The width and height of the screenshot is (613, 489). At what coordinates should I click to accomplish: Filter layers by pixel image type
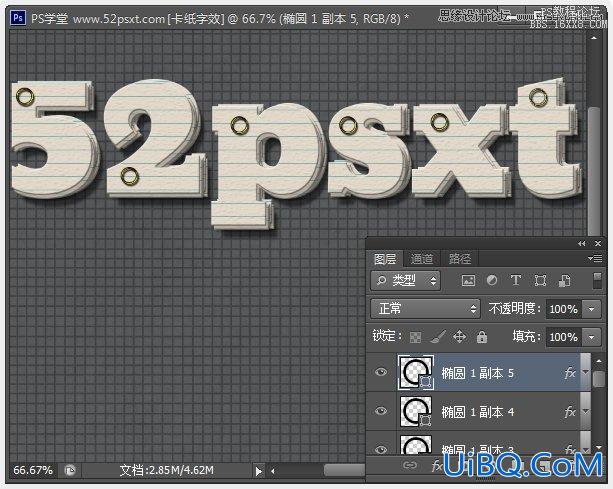[468, 280]
